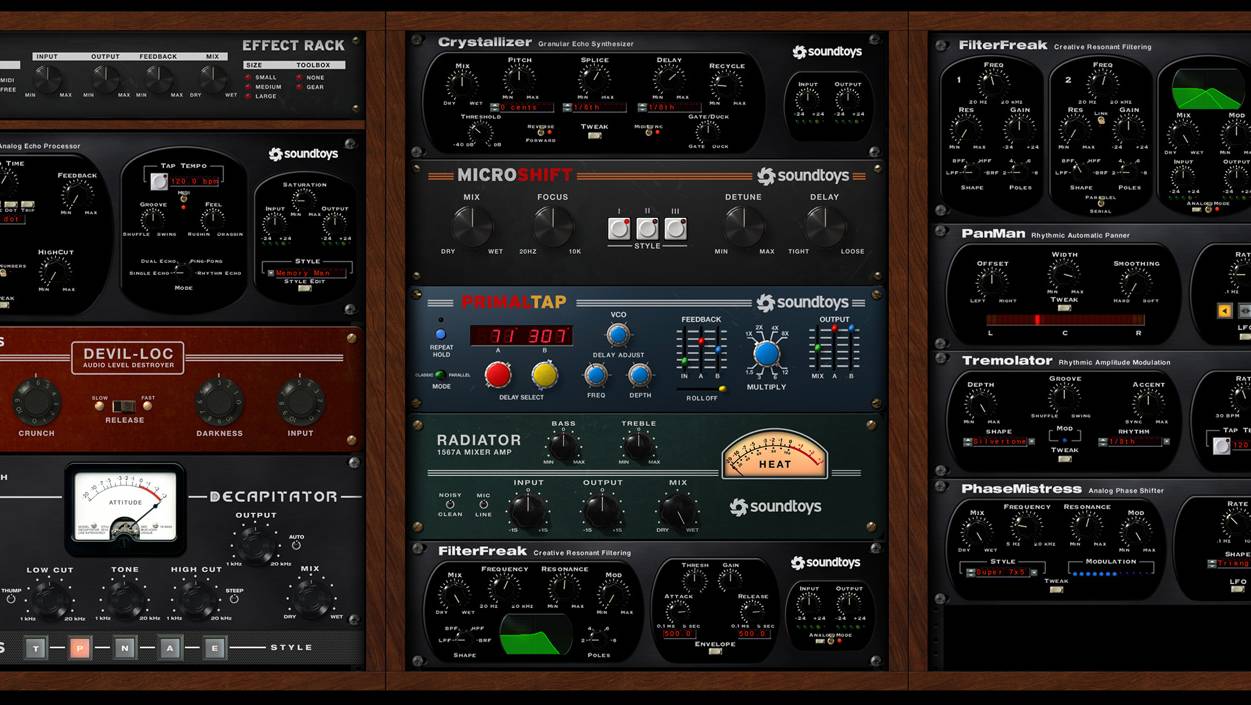Select Small size in Effect Rack
Viewport: 1251px width, 705px height.
click(249, 77)
